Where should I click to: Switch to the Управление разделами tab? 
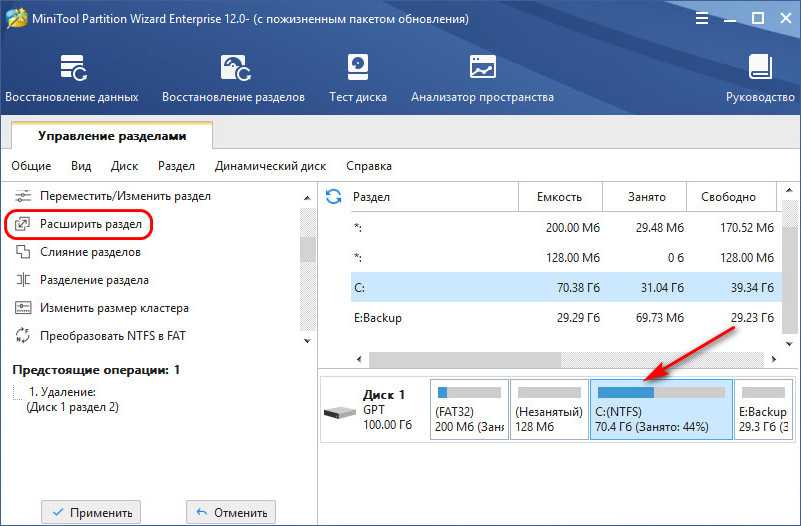112,135
